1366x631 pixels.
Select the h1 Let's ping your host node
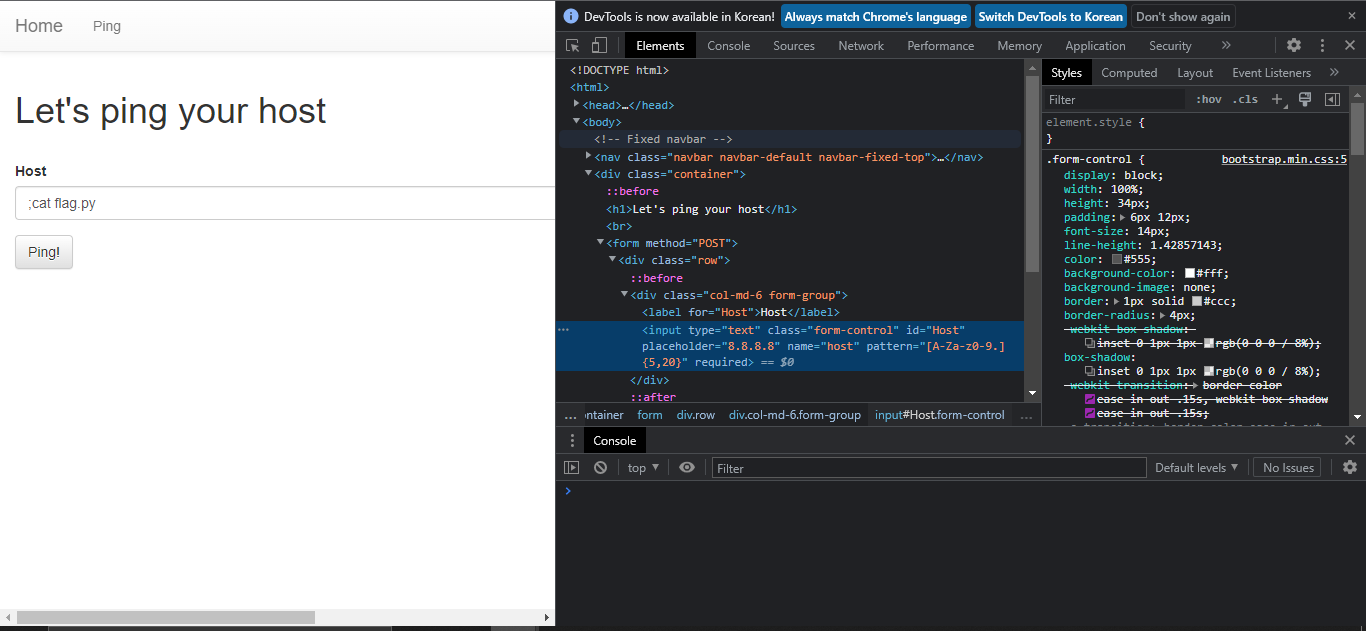point(701,209)
